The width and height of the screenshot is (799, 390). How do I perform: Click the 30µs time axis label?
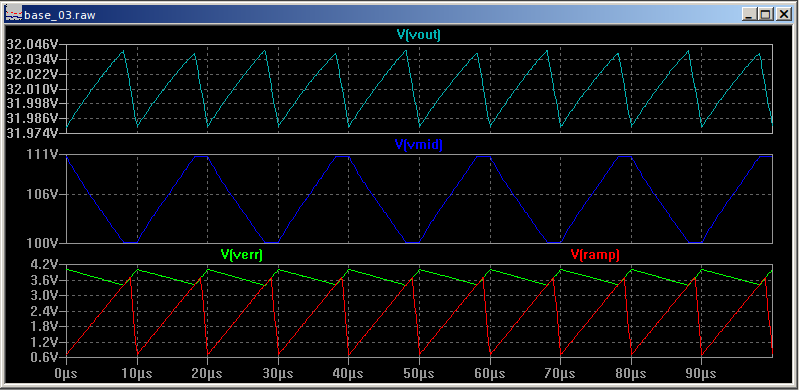(x=278, y=374)
